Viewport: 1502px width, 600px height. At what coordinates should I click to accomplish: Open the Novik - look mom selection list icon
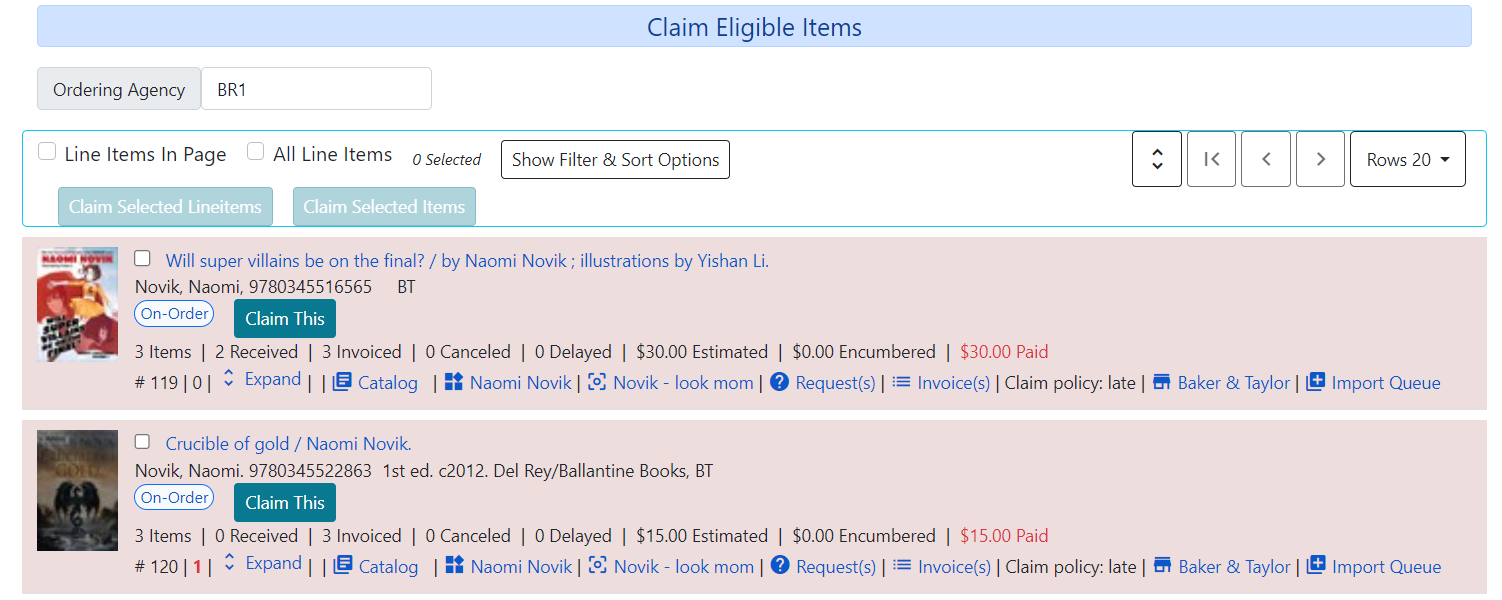(x=595, y=382)
